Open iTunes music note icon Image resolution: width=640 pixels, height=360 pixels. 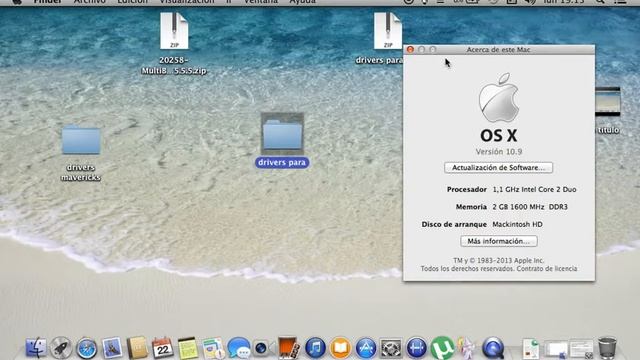point(315,348)
